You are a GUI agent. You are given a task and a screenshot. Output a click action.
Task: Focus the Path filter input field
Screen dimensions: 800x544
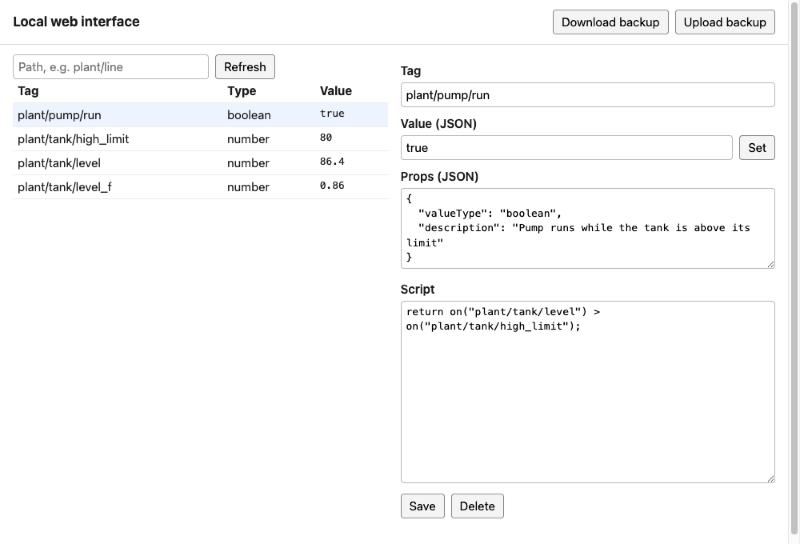tap(111, 67)
